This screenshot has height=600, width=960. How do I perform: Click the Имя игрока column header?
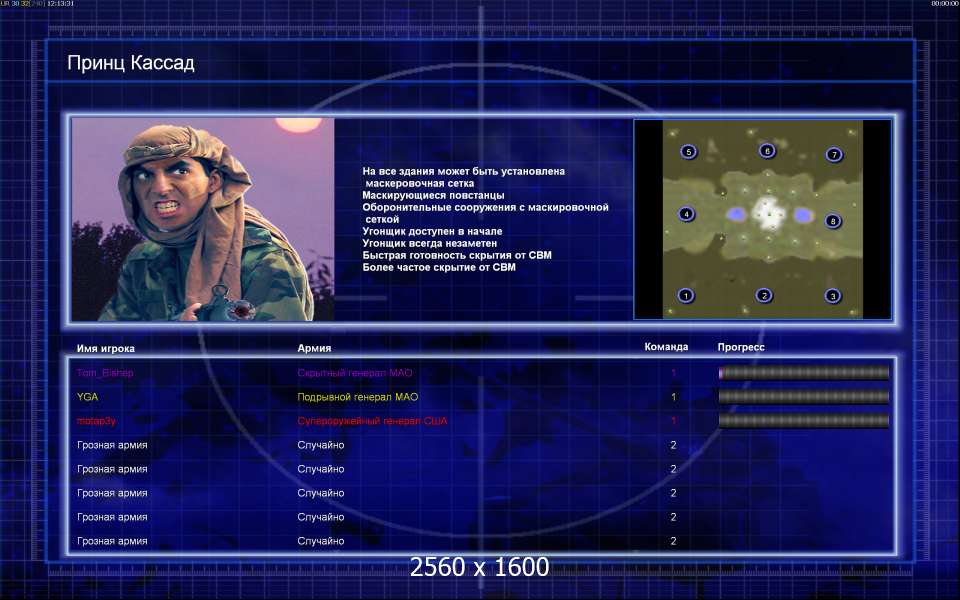click(106, 348)
